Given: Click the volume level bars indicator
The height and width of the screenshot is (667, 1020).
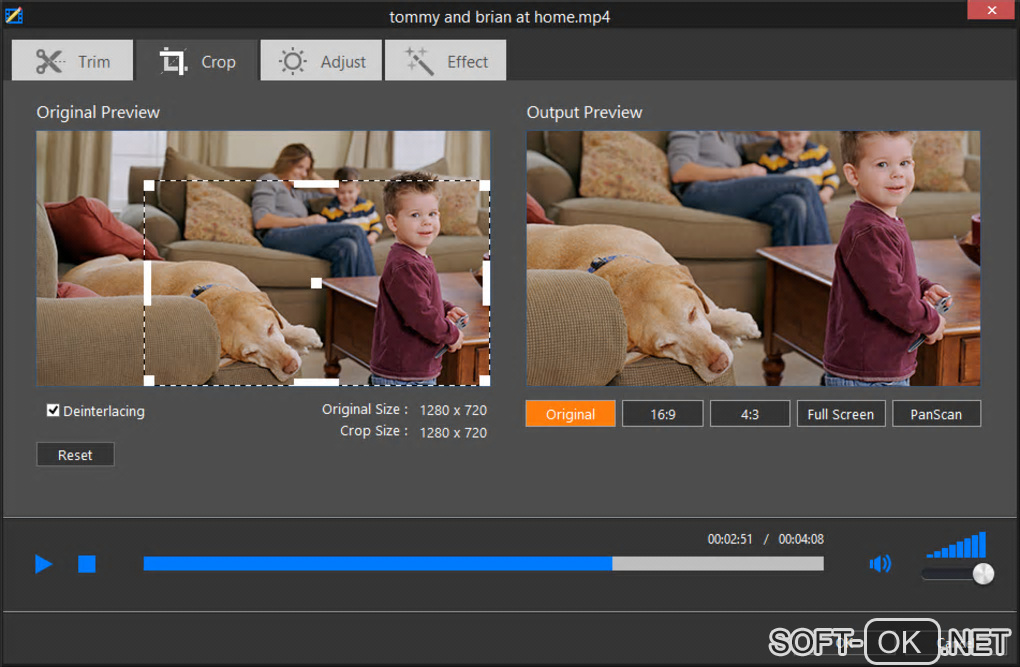Looking at the screenshot, I should pyautogui.click(x=956, y=545).
